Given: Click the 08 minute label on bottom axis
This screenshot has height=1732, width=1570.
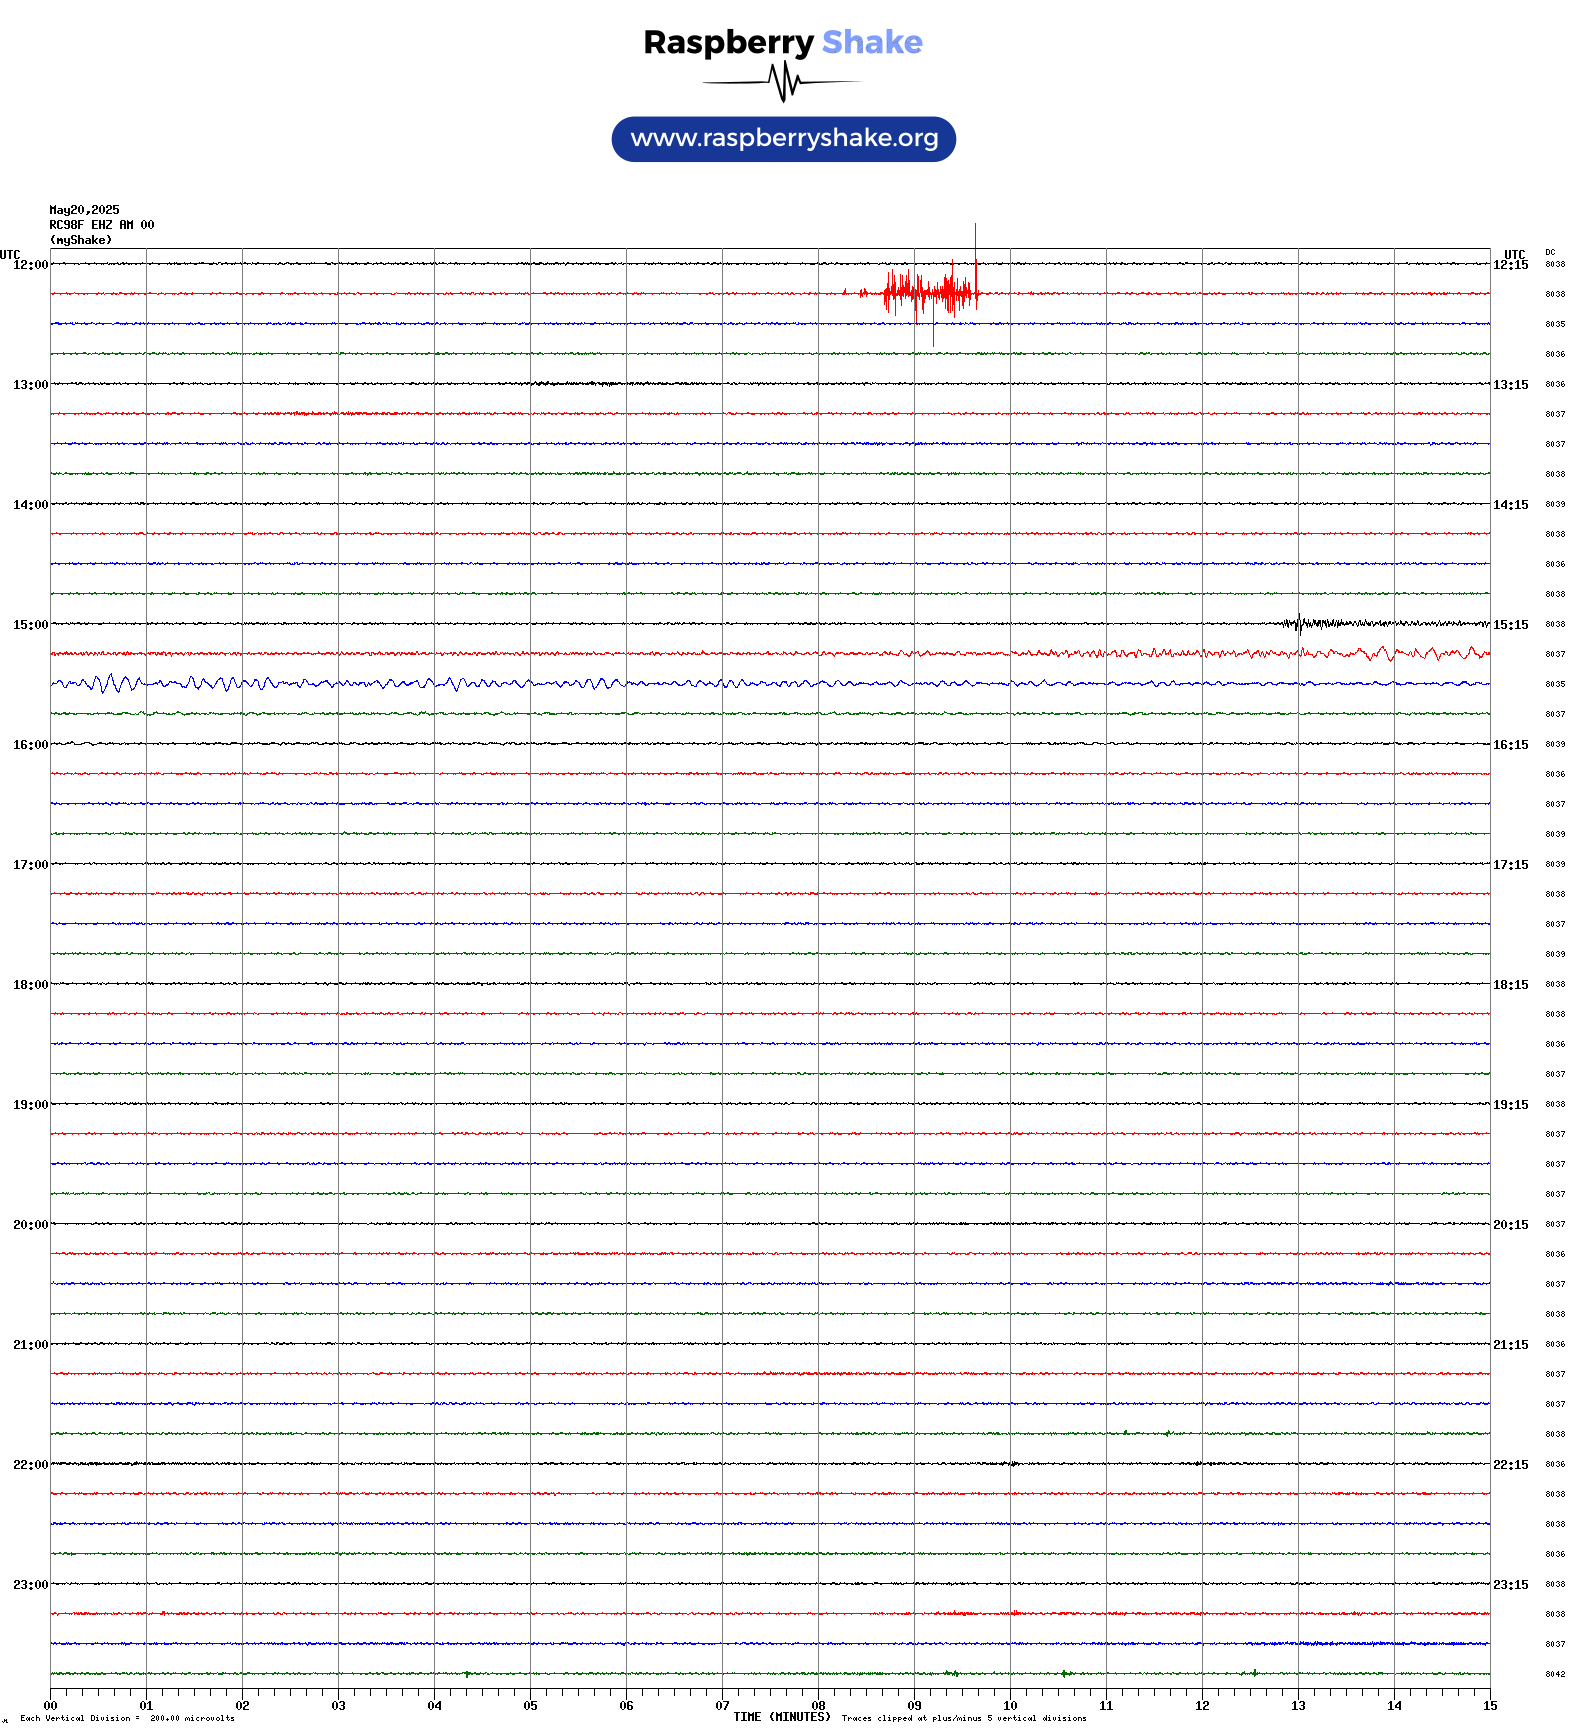Looking at the screenshot, I should pos(818,1706).
